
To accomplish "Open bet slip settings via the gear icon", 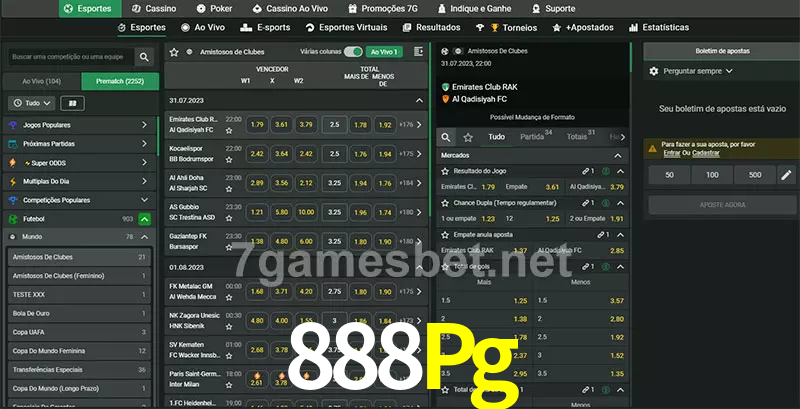I will [654, 71].
